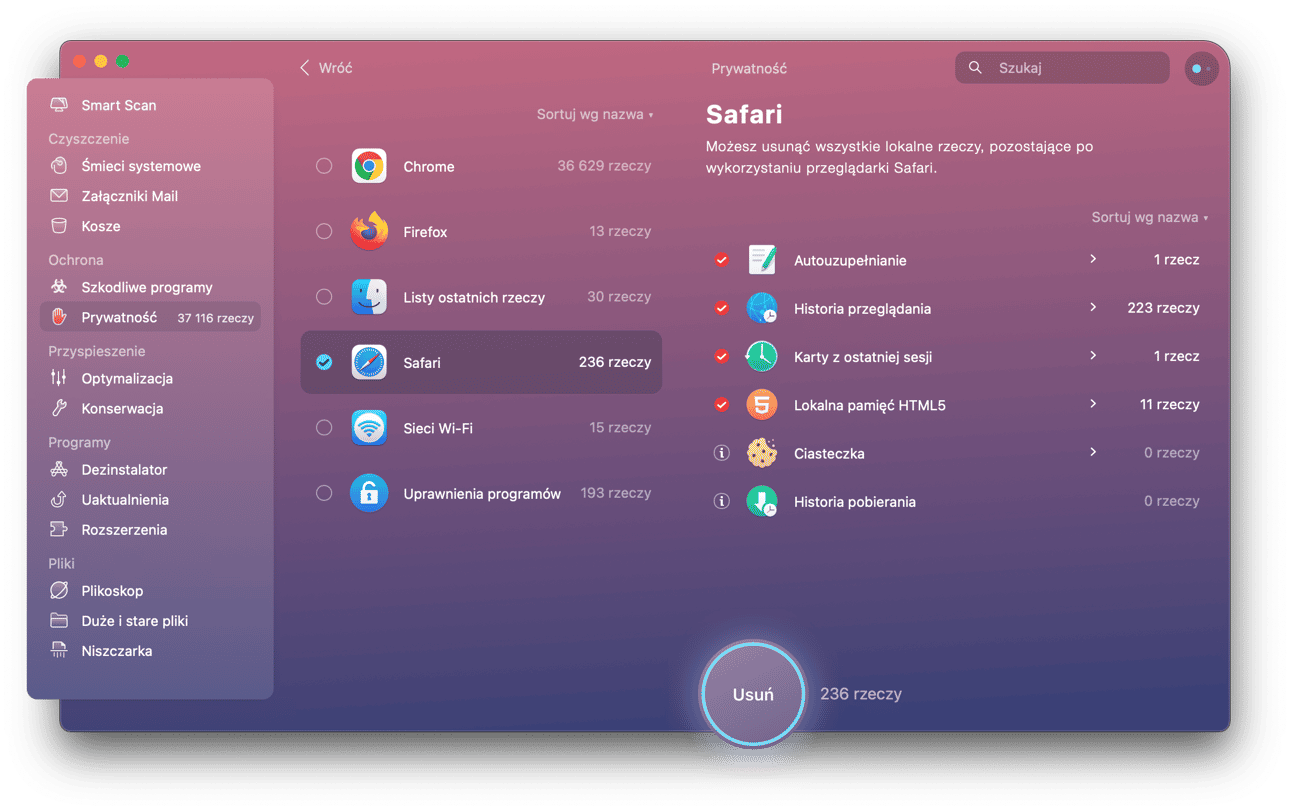Image resolution: width=1290 pixels, height=811 pixels.
Task: Click the Ciasteczka cookies icon
Action: 762,453
